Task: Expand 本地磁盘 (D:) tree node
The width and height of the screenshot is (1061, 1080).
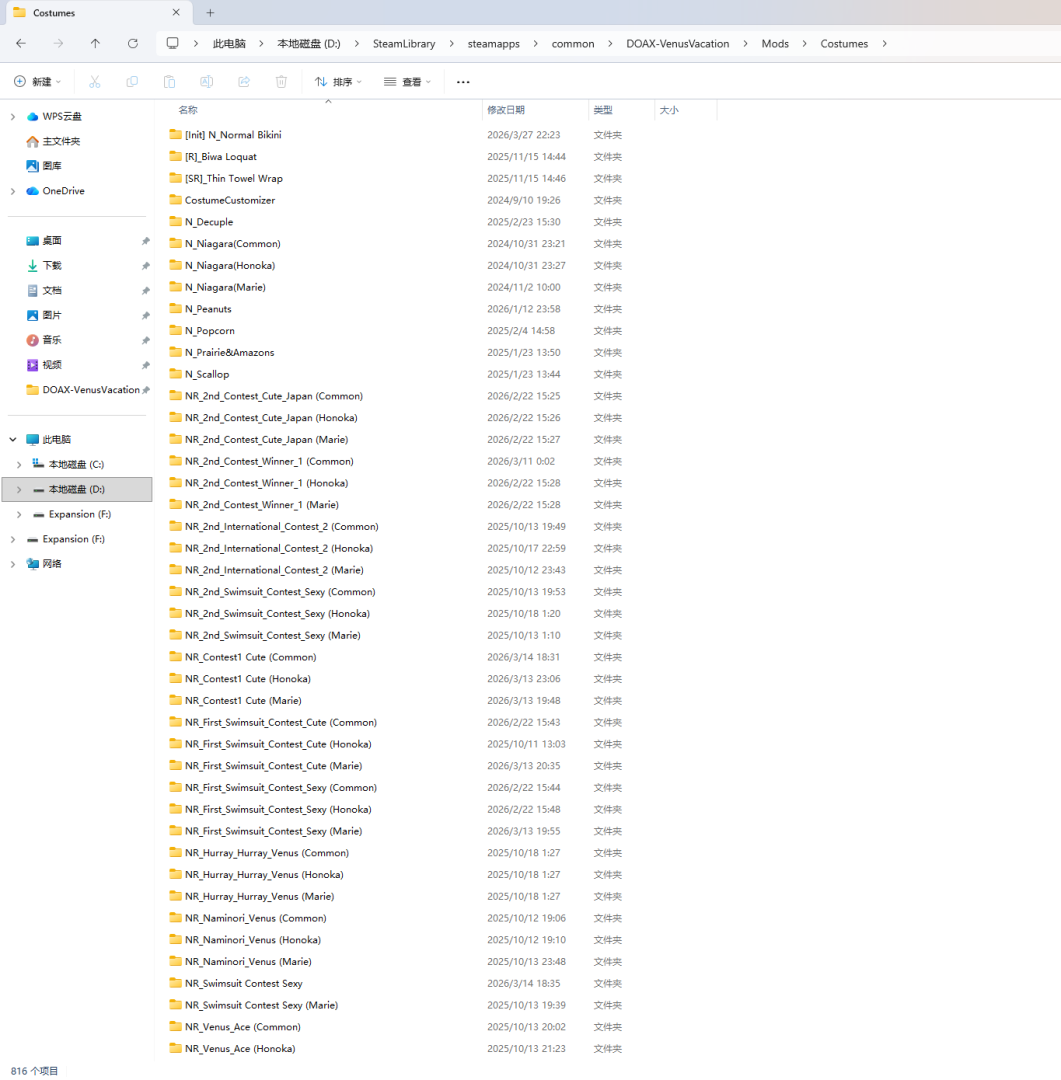Action: point(19,489)
